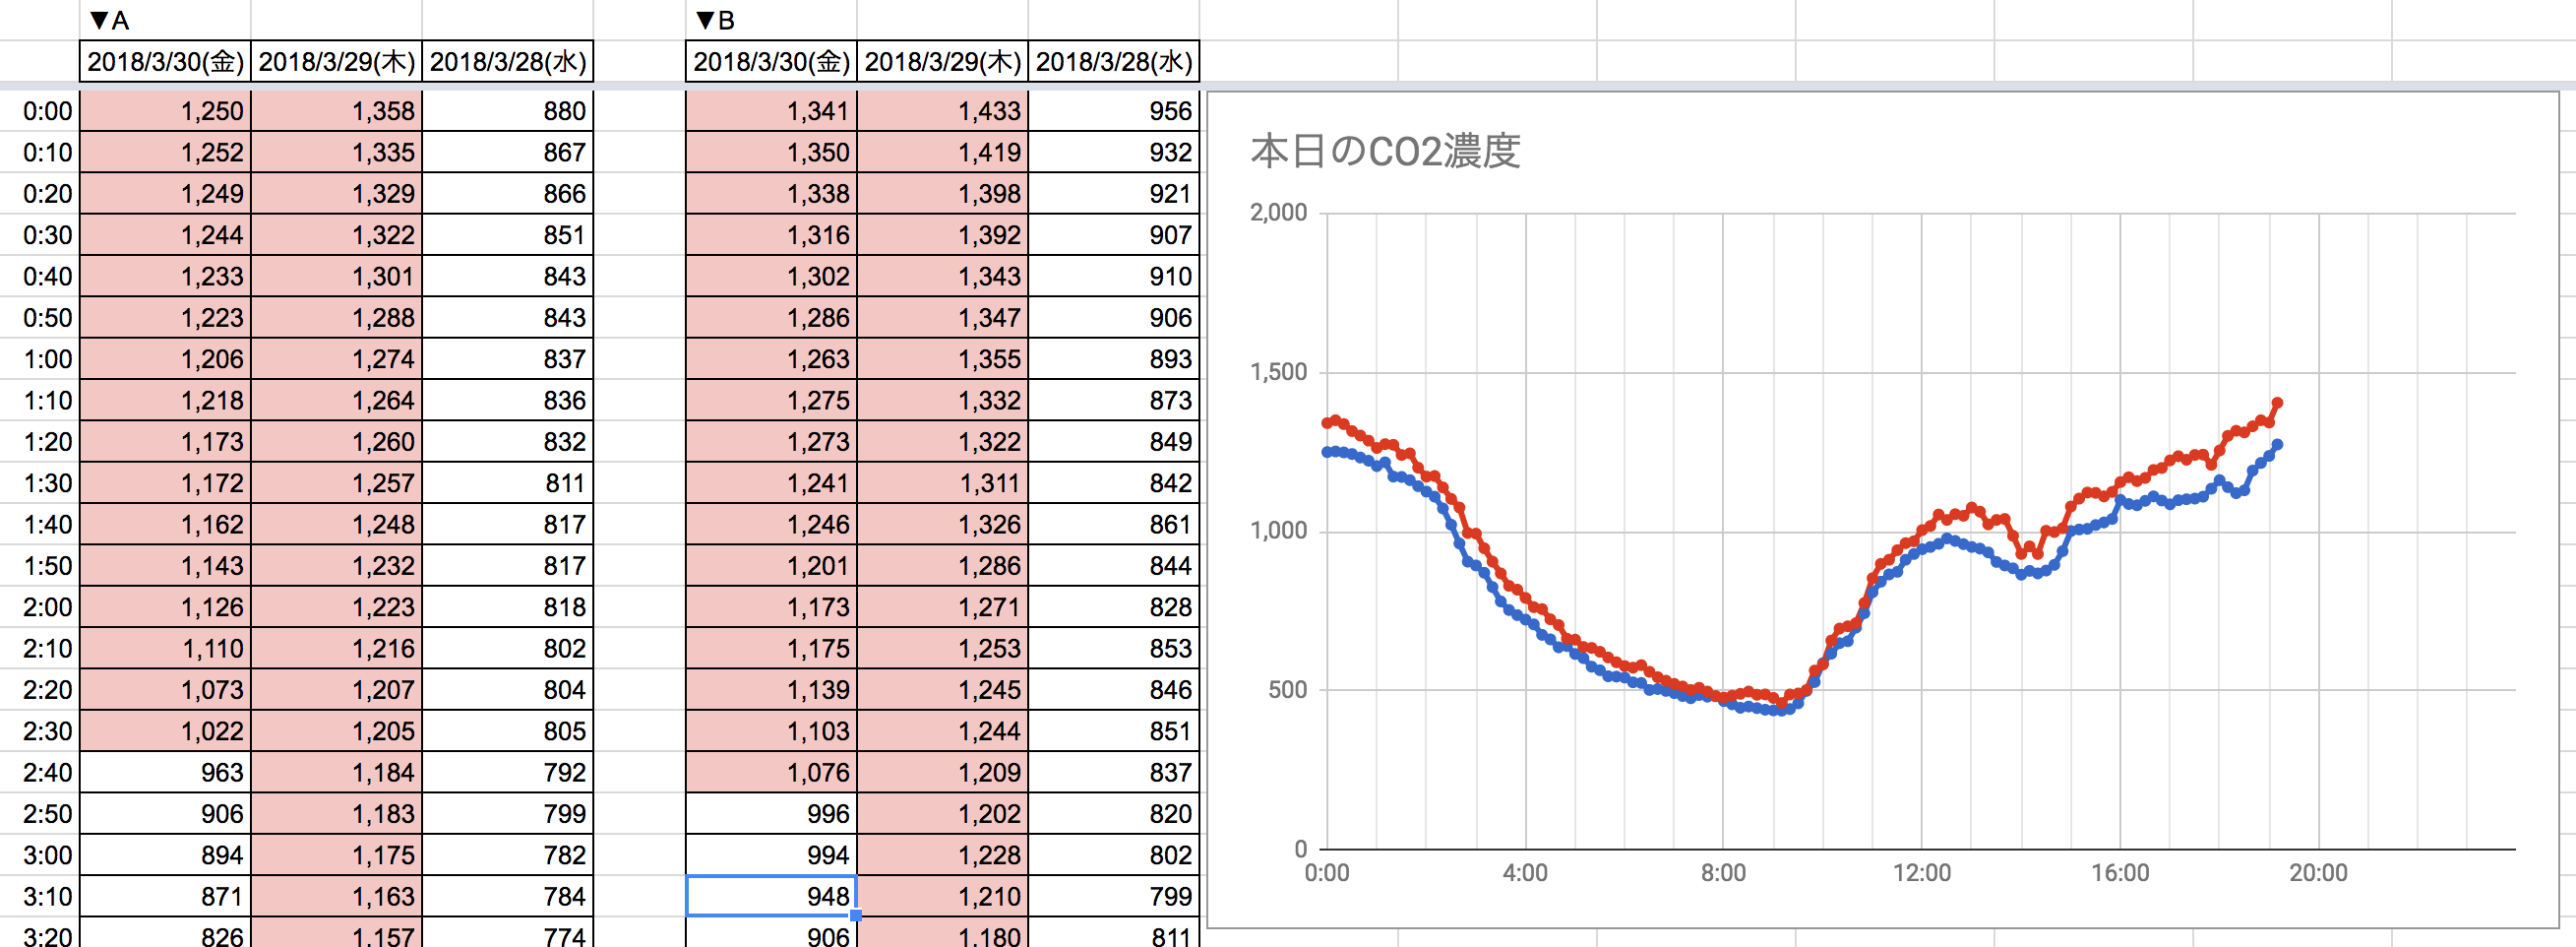Click the 2018/3/29(木) header under ▼B
The height and width of the screenshot is (947, 2576).
(942, 62)
